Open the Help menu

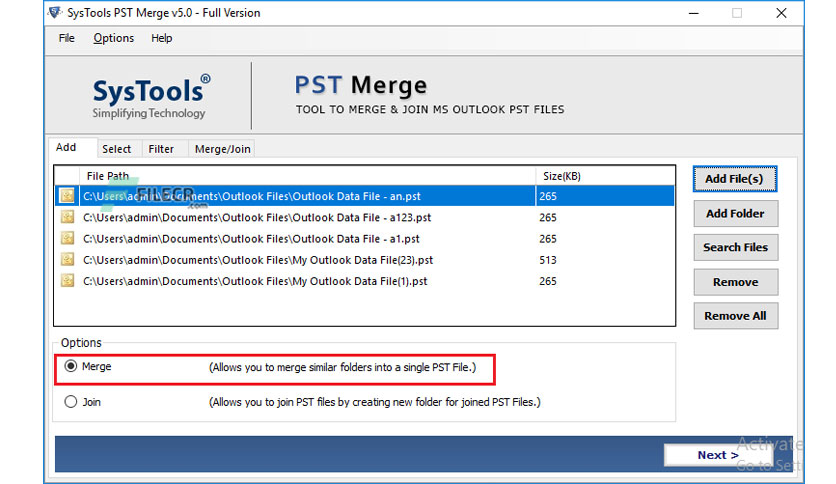[162, 38]
